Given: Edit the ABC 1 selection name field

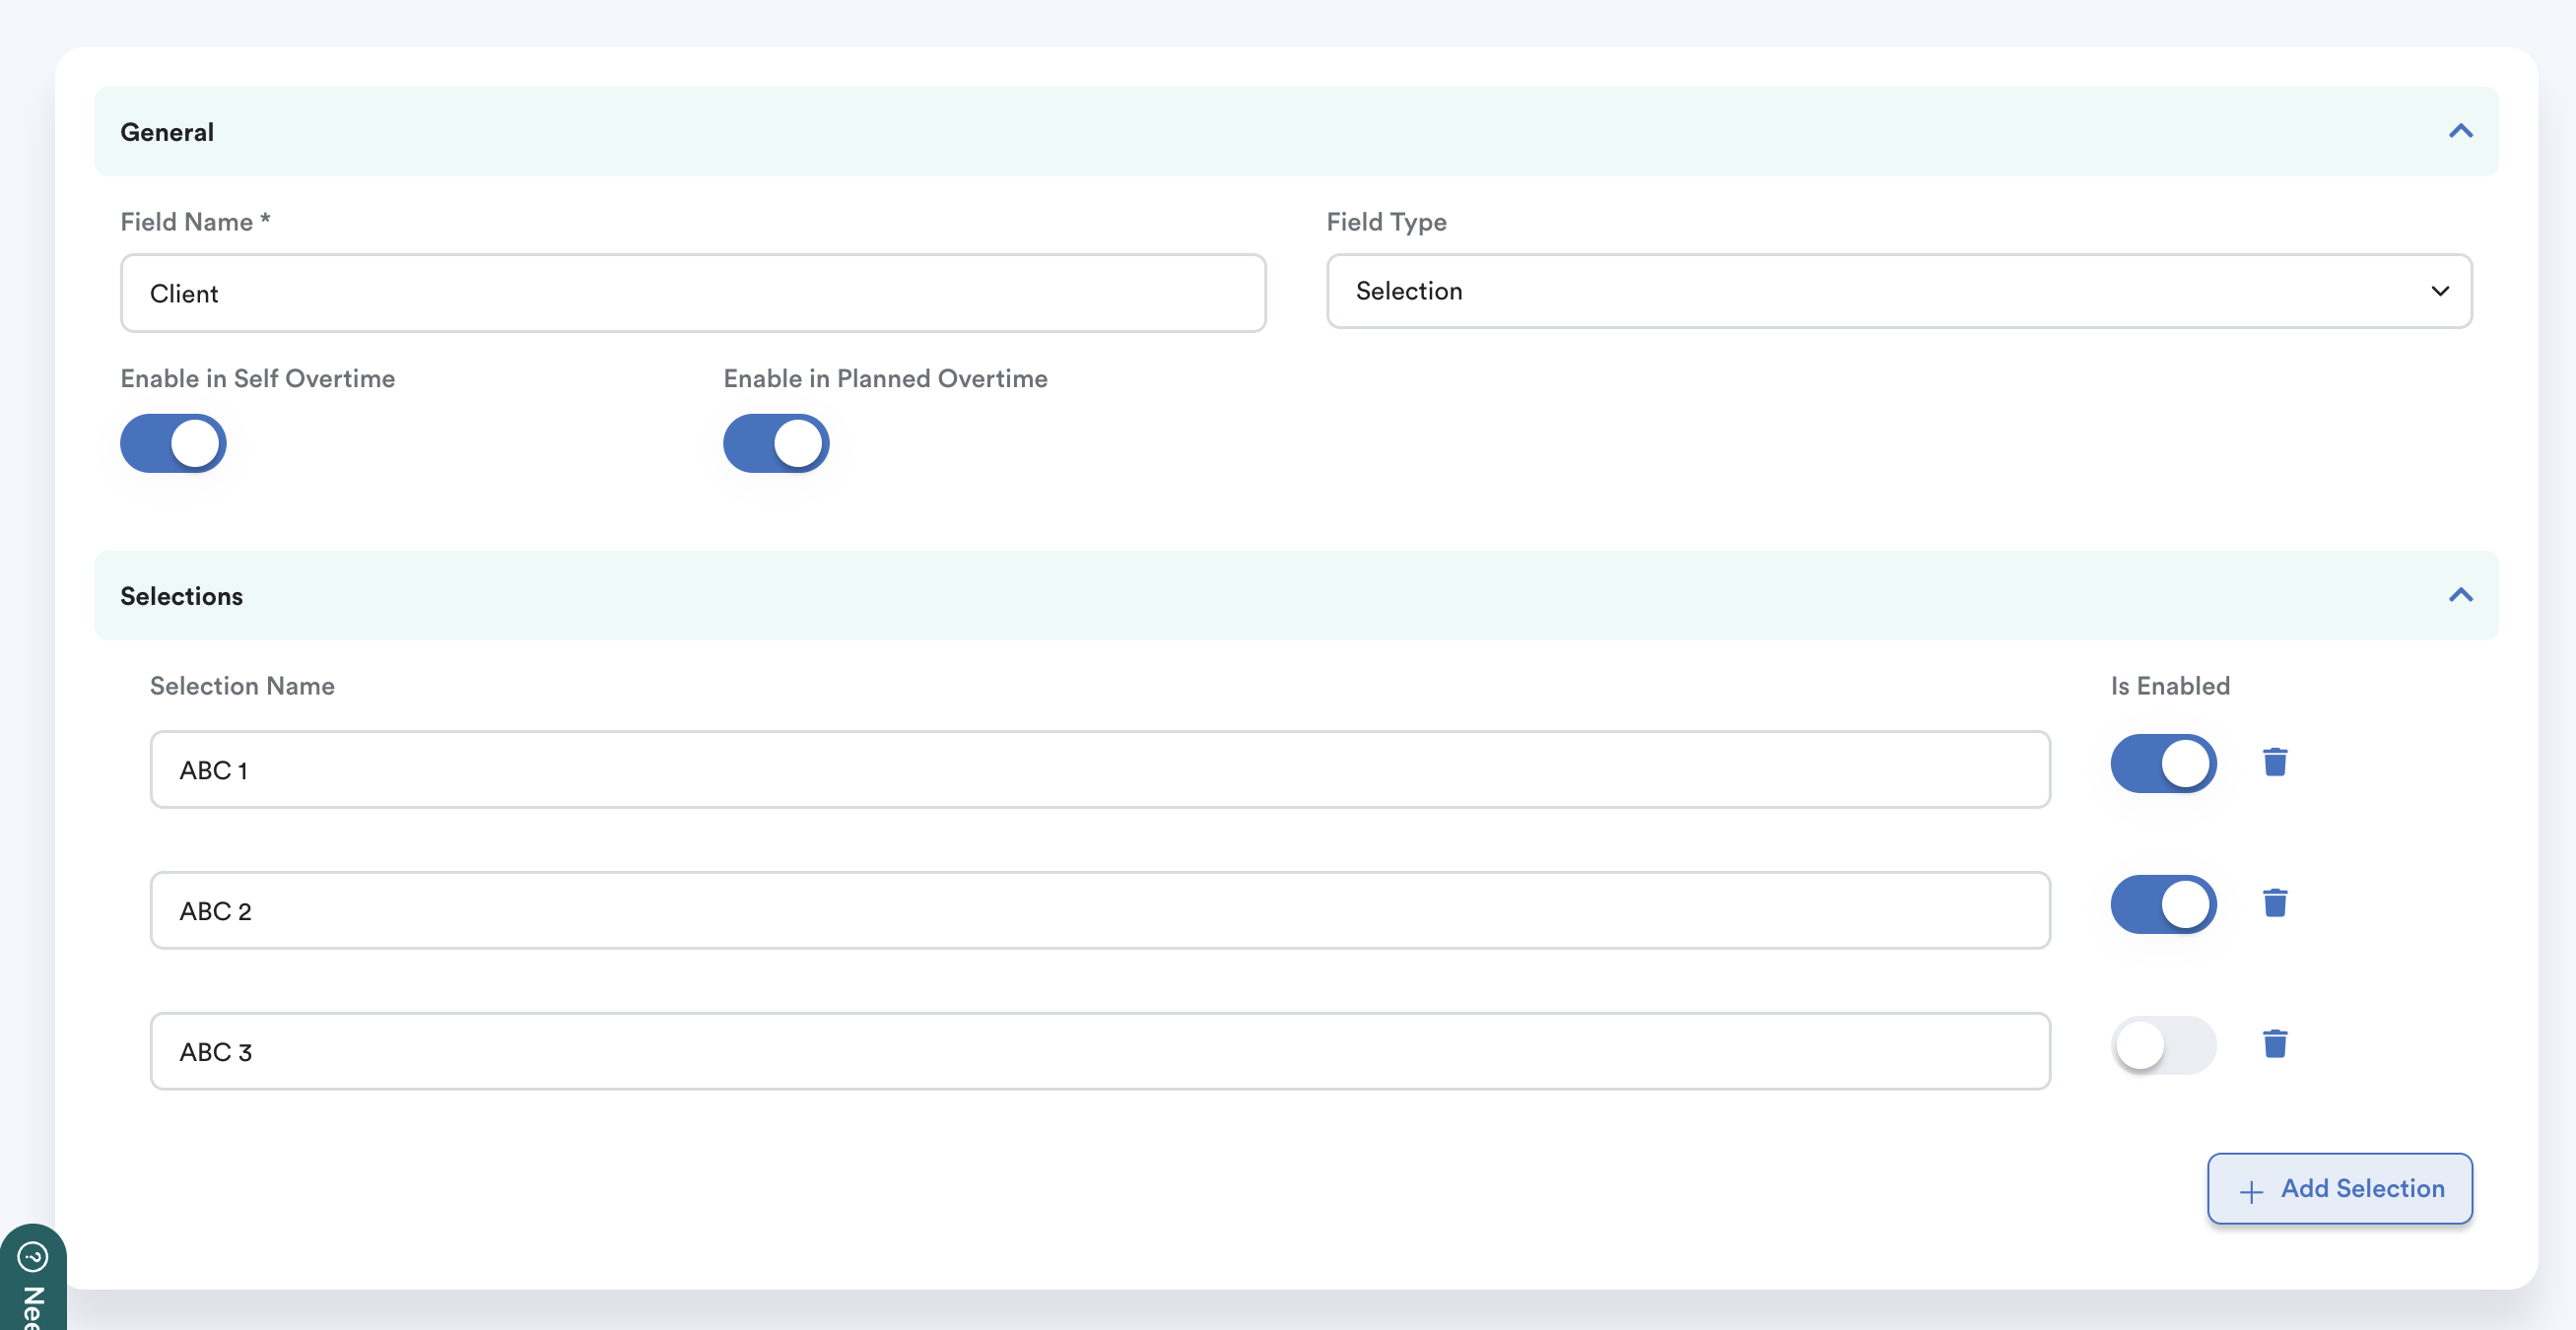Looking at the screenshot, I should [x=1099, y=770].
